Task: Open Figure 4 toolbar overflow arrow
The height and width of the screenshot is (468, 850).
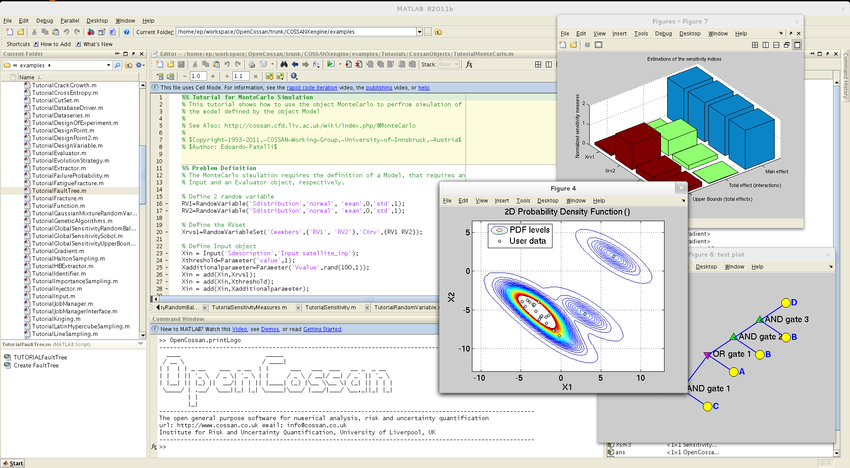Action: (x=683, y=201)
